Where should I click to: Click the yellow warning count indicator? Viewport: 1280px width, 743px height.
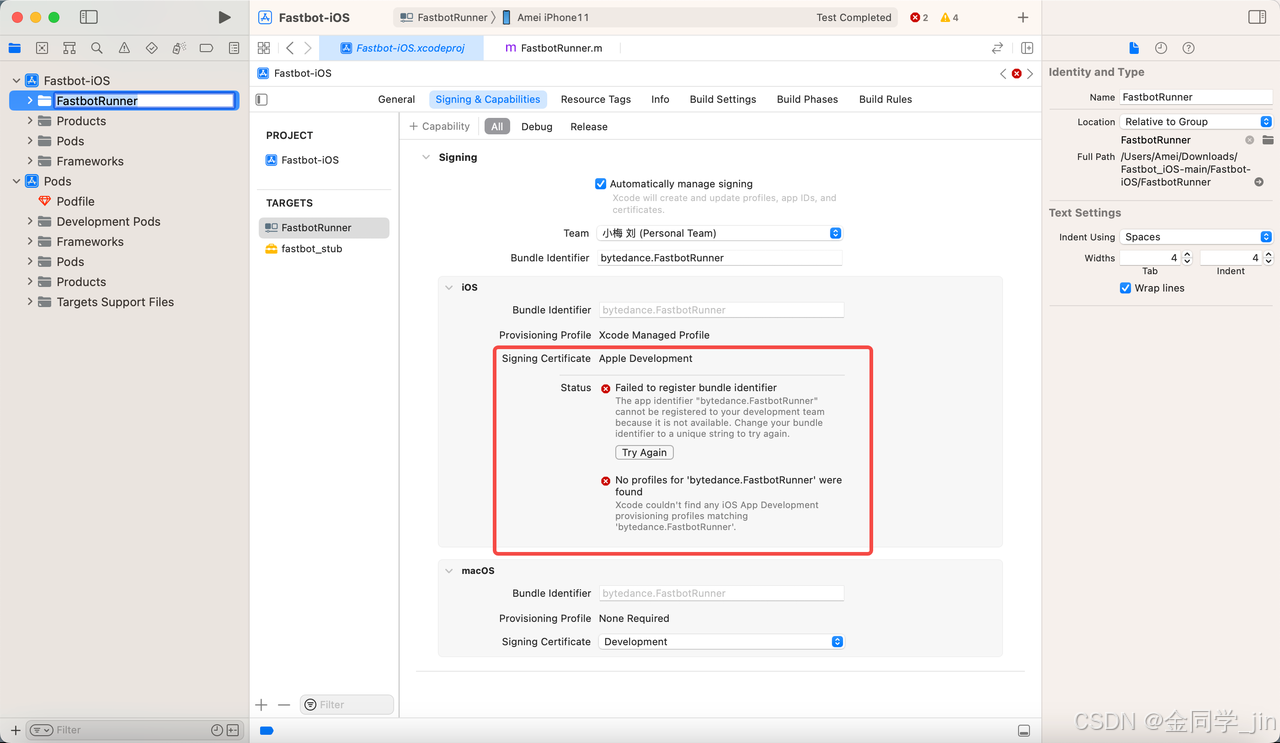(x=949, y=18)
